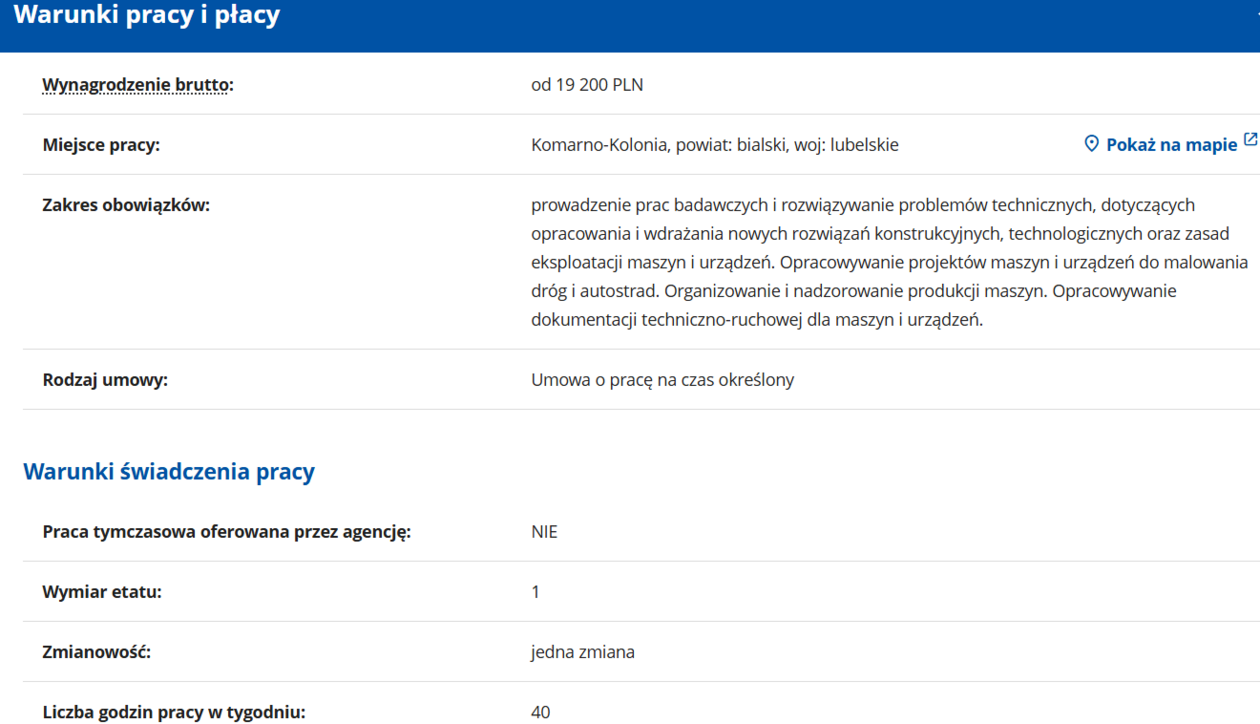
Task: Click the weekly hours value 40
Action: coord(540,712)
